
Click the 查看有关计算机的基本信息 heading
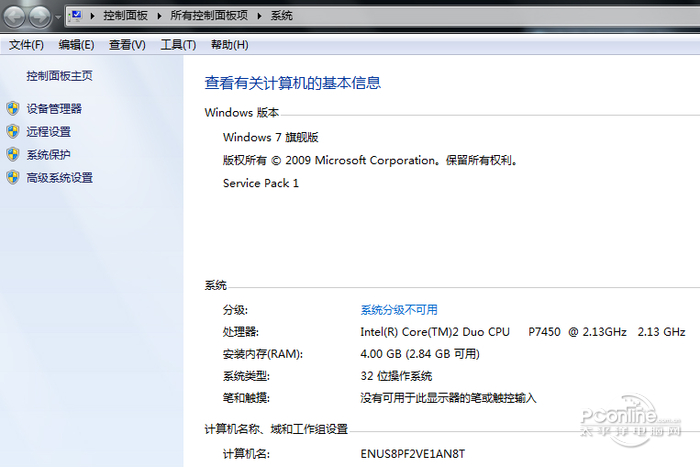click(x=292, y=83)
